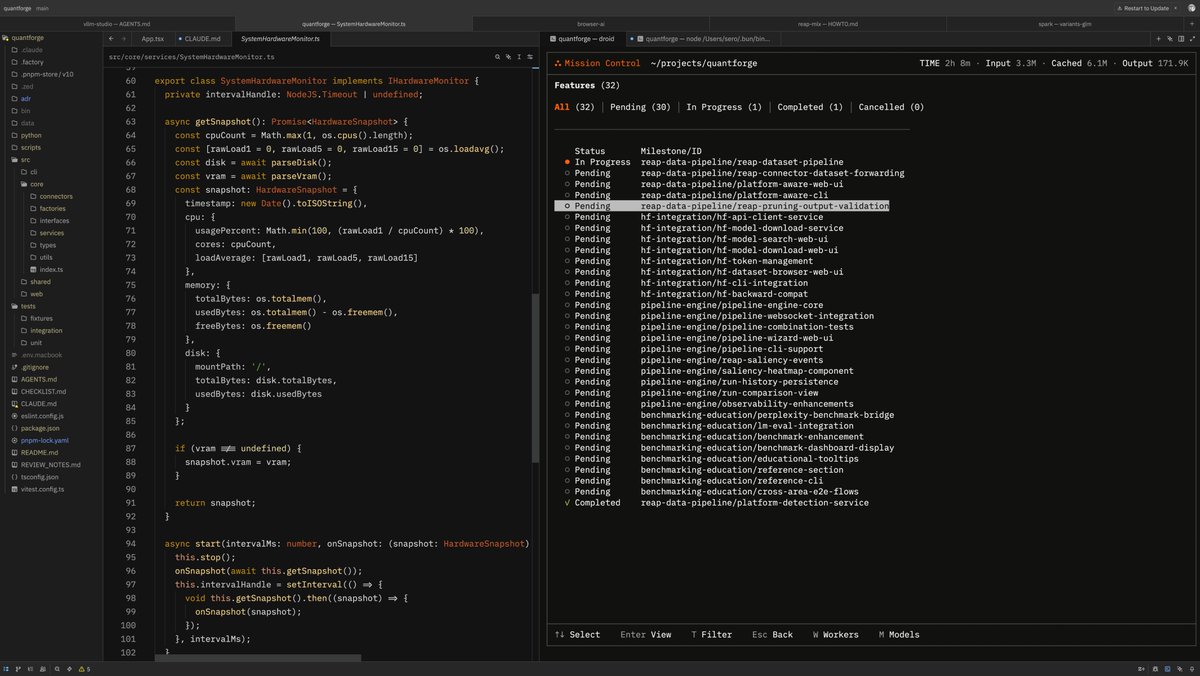Select the SystemHardwareMonitor.ts editor tab
The image size is (1200, 676).
point(279,39)
